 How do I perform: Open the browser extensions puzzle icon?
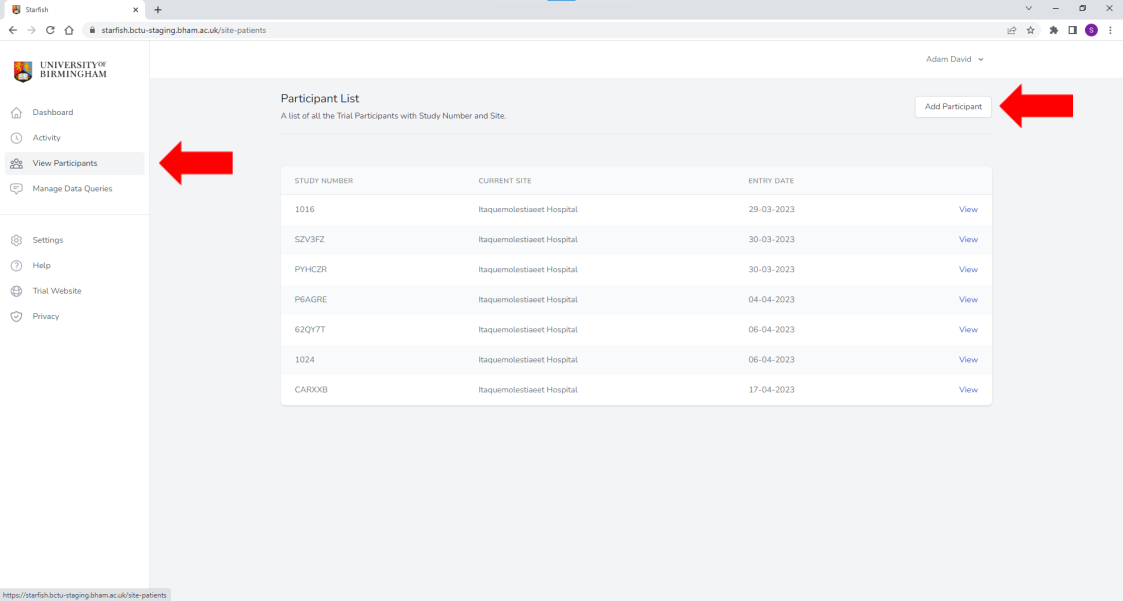[1053, 30]
